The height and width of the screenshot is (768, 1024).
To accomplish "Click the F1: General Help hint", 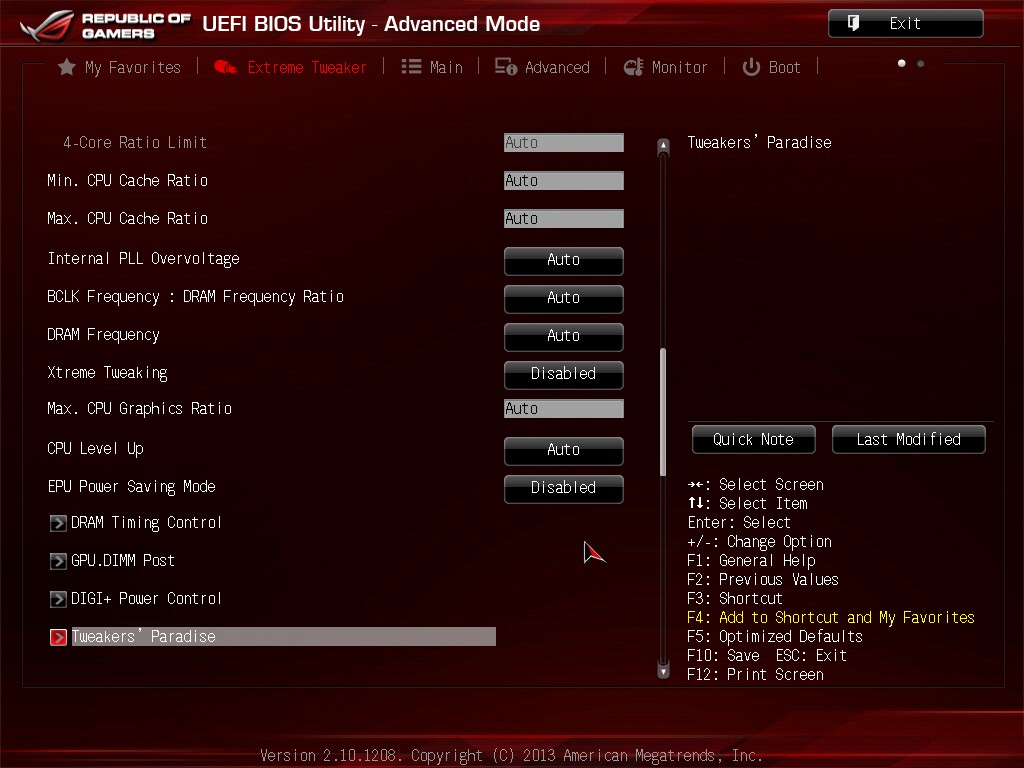I will click(x=751, y=561).
